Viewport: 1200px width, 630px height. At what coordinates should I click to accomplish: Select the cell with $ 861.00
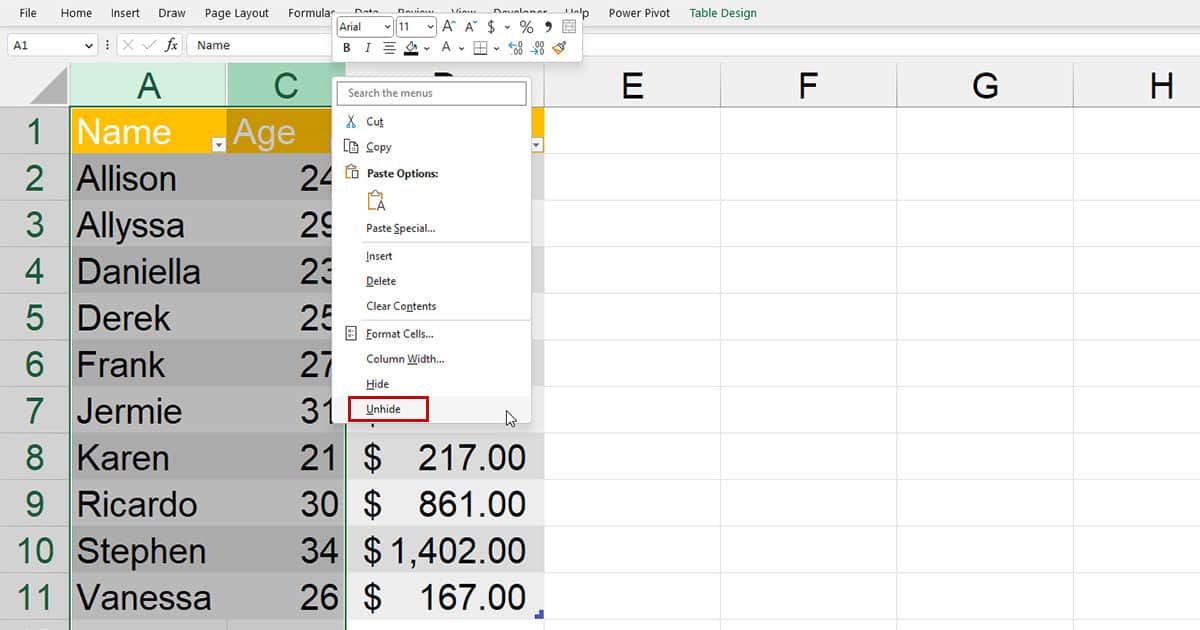(x=445, y=504)
